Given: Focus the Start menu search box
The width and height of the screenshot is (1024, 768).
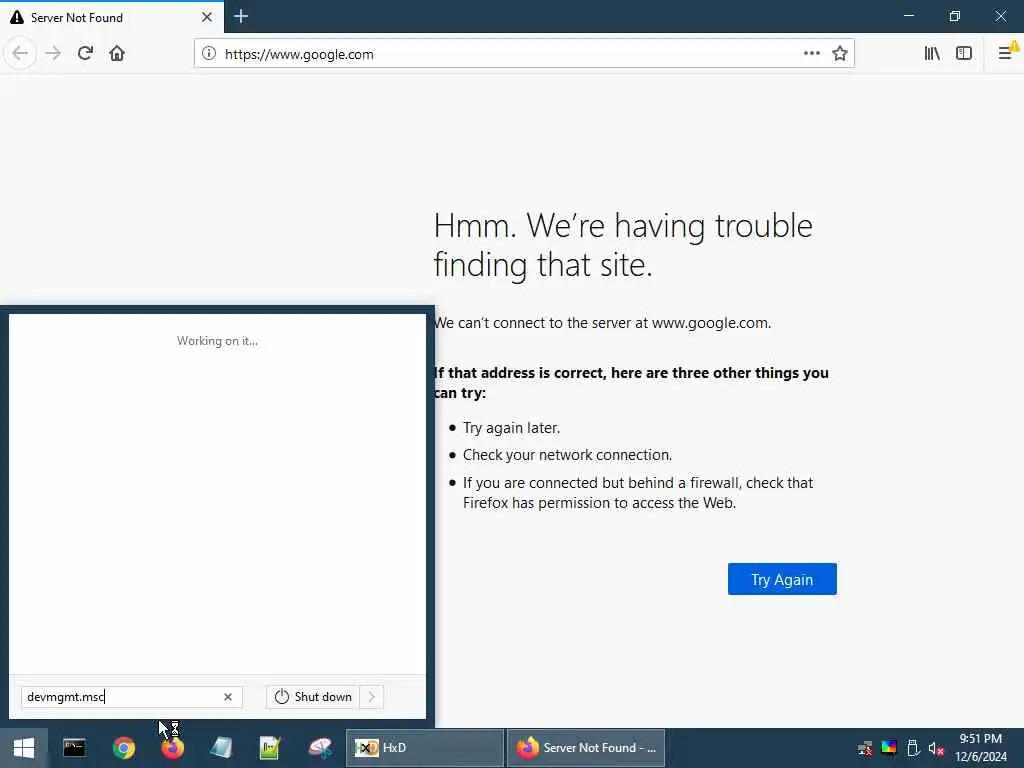Looking at the screenshot, I should point(131,697).
